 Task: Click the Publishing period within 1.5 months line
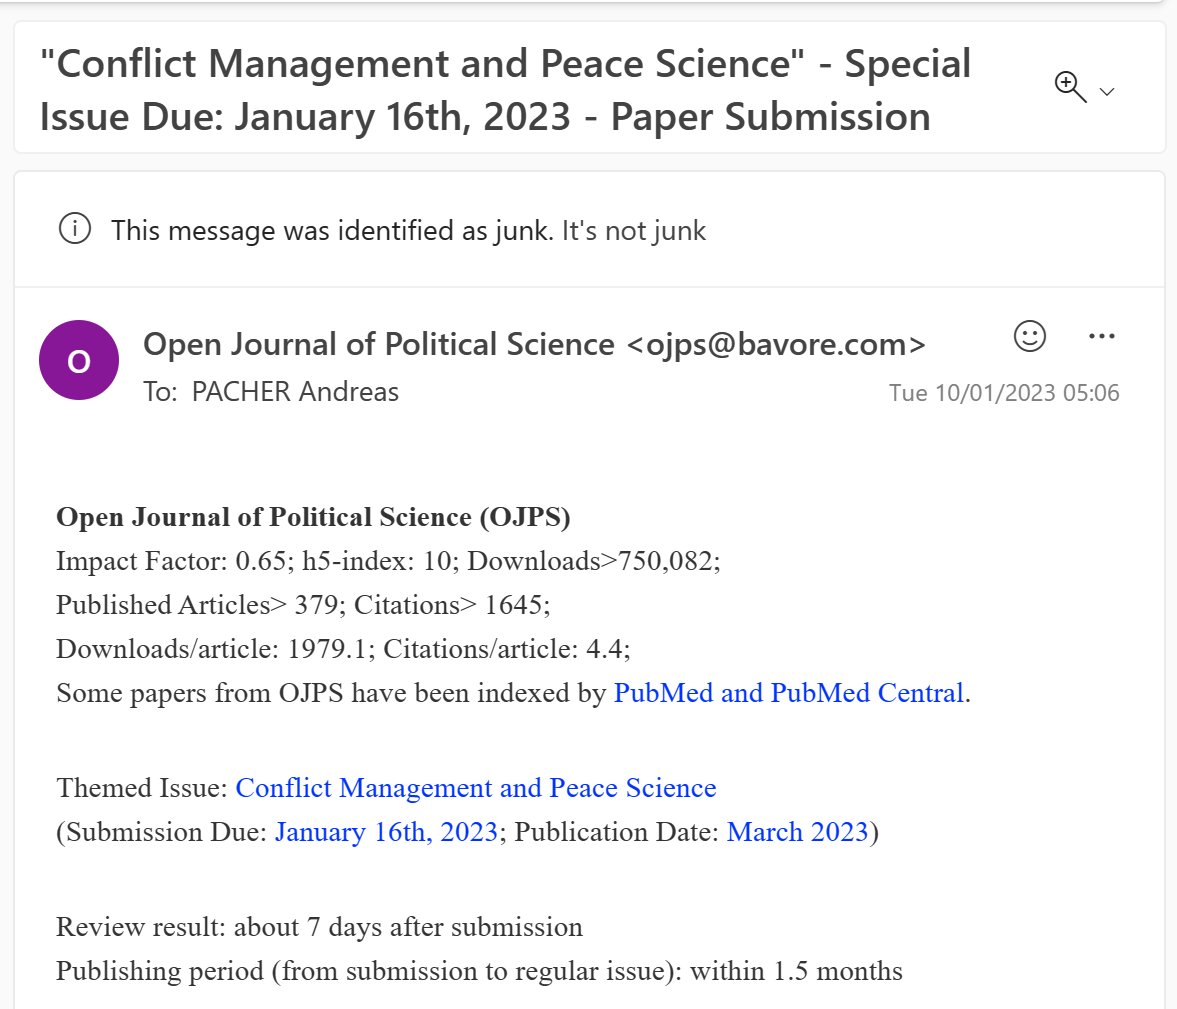480,971
